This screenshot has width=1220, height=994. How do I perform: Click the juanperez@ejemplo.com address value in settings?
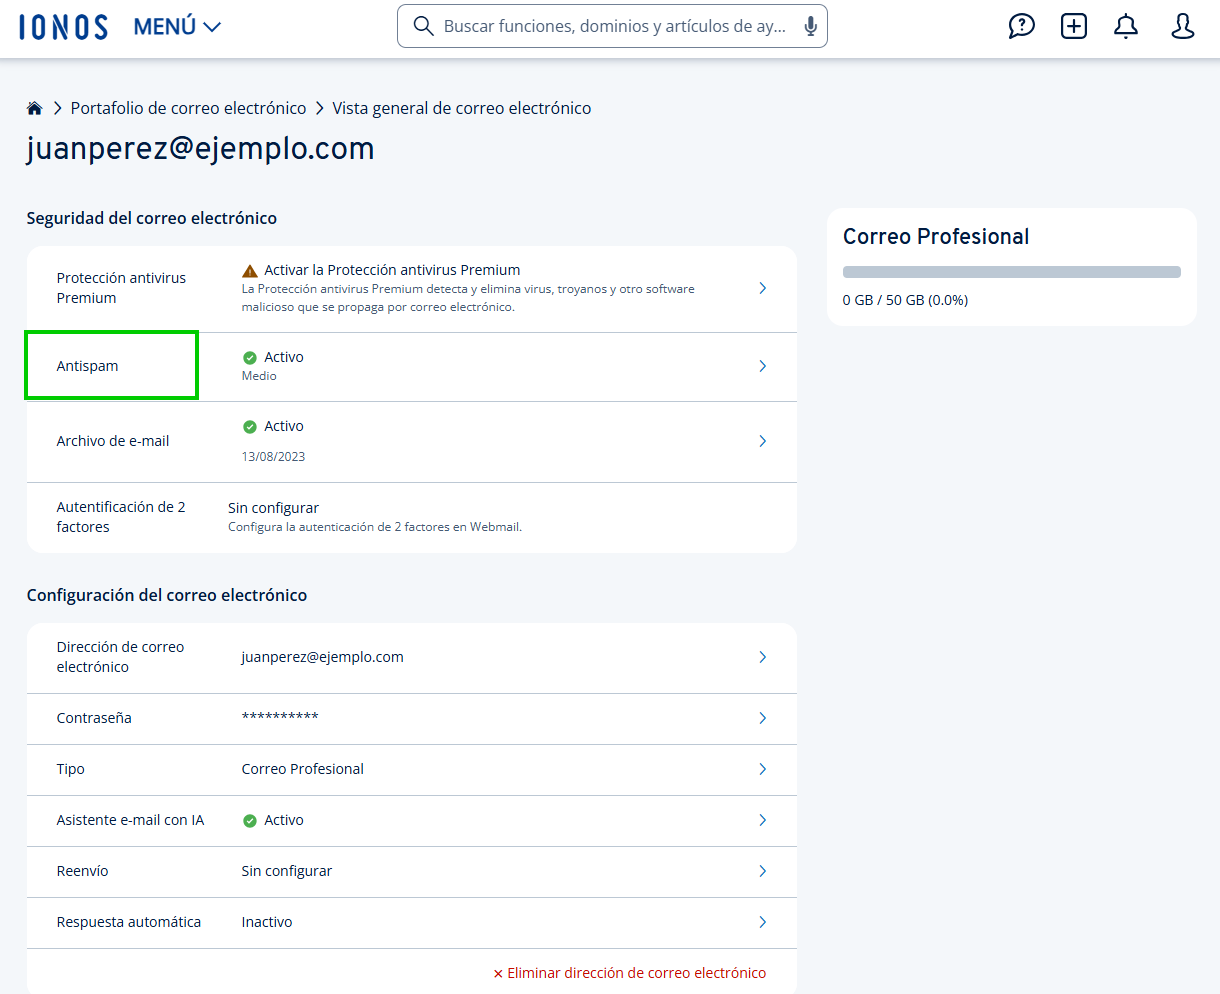322,657
